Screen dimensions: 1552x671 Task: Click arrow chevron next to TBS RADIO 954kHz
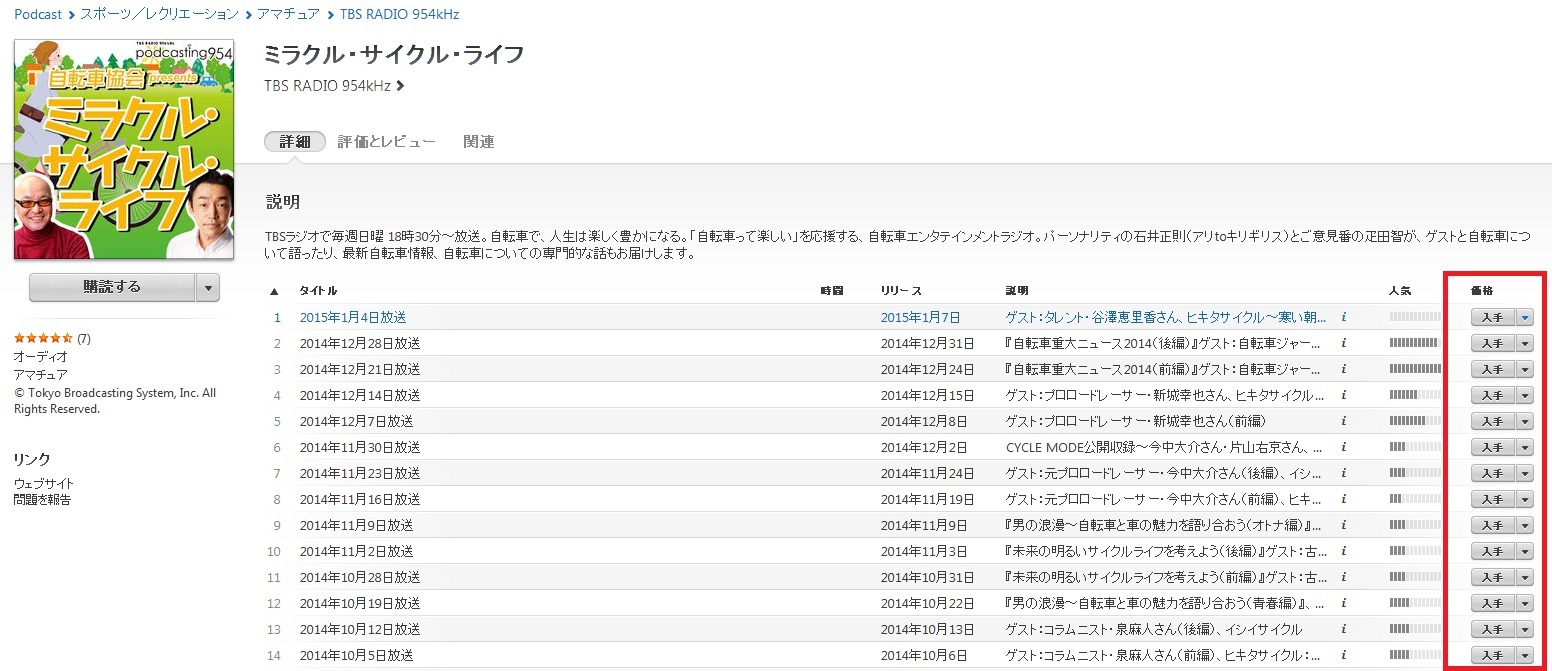point(401,87)
